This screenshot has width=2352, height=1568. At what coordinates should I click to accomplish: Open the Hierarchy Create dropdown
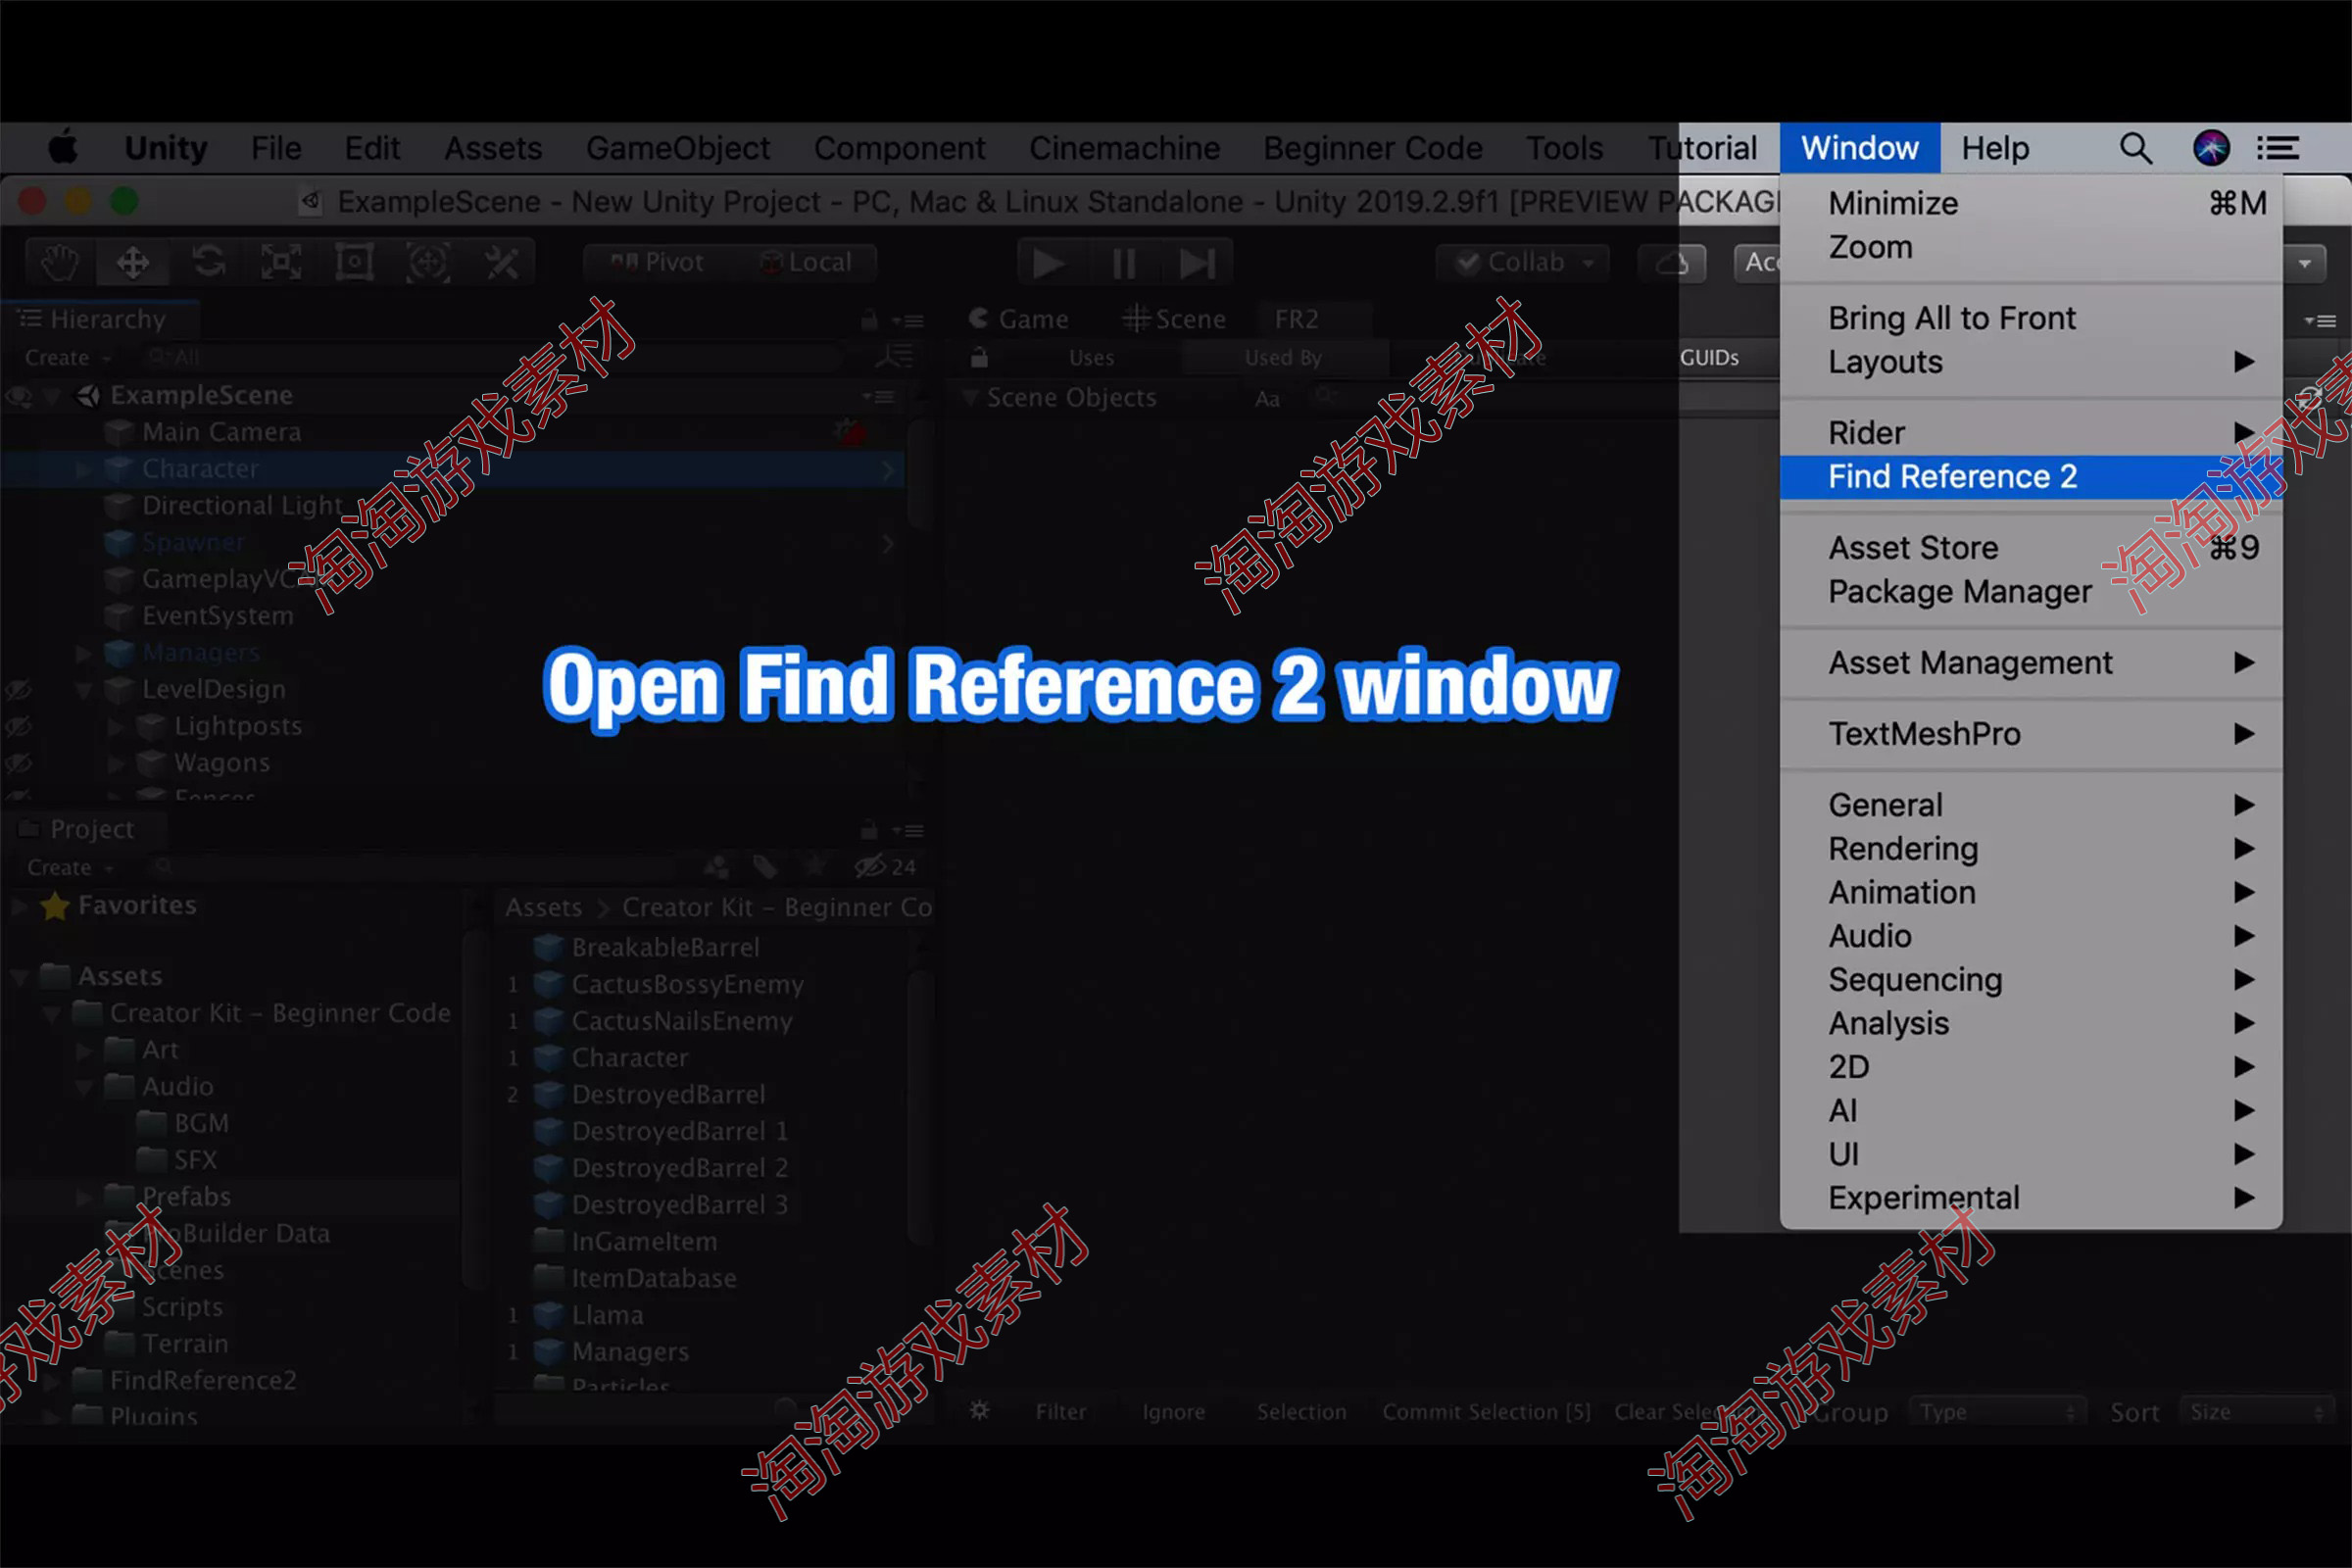pyautogui.click(x=68, y=358)
